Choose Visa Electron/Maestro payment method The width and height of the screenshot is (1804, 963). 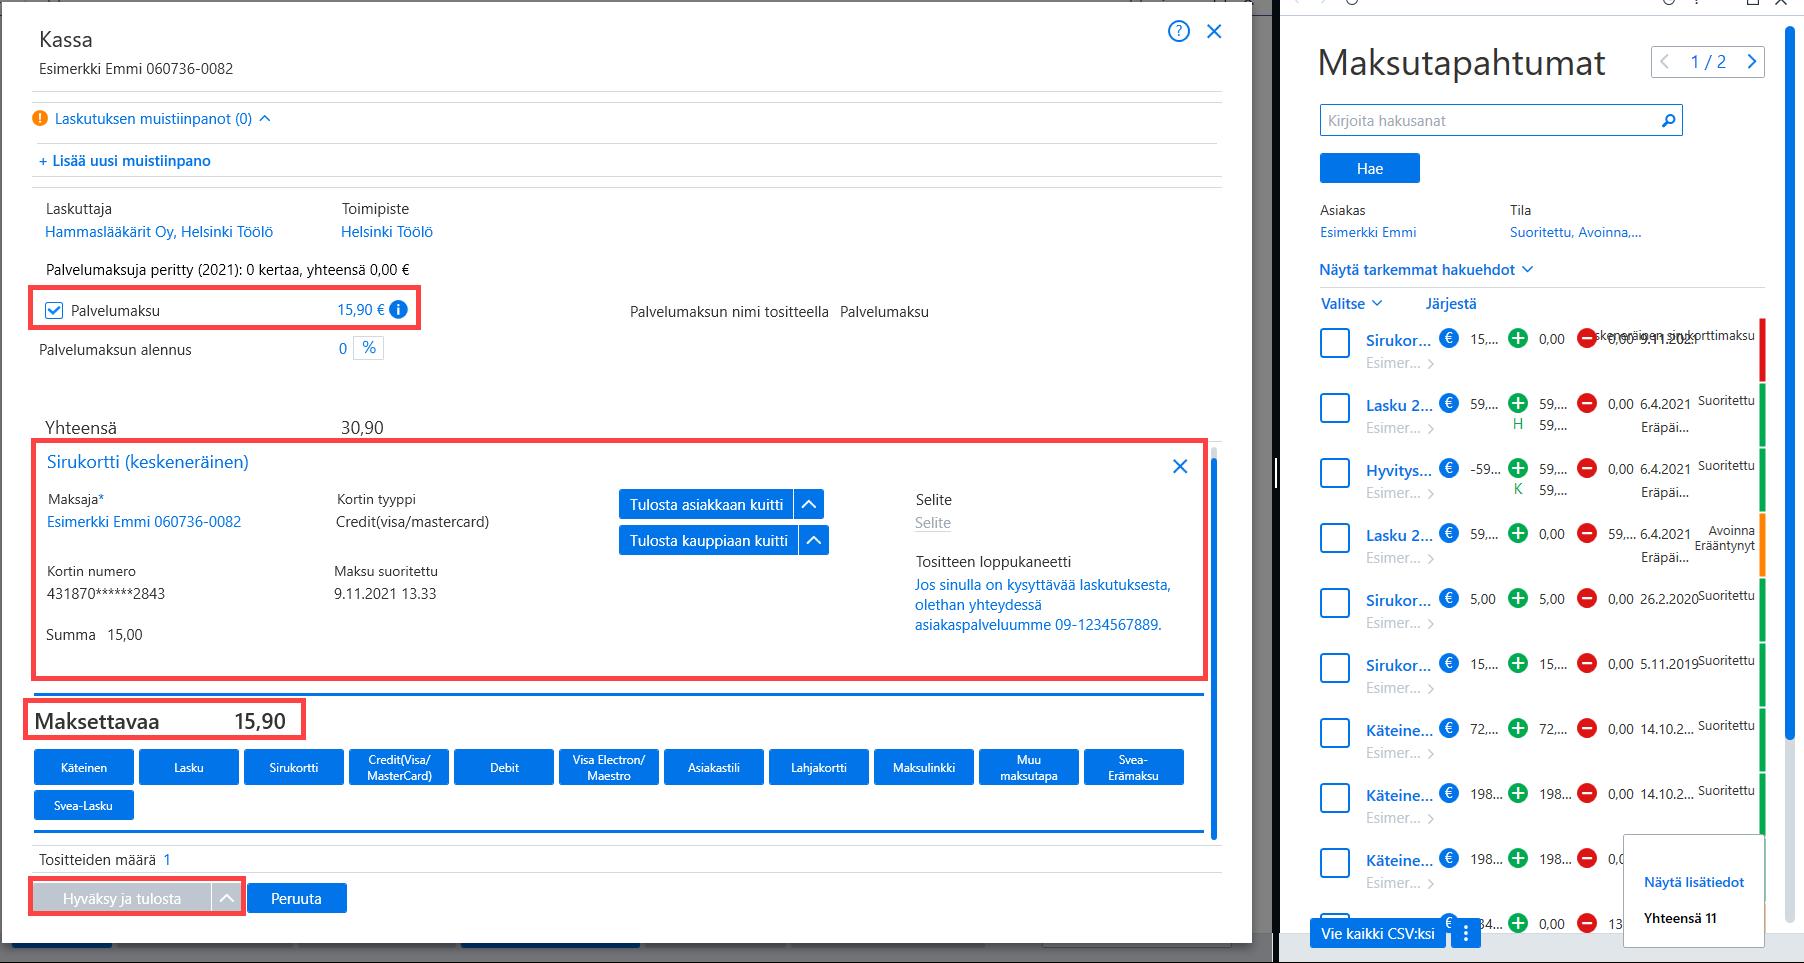pyautogui.click(x=609, y=767)
